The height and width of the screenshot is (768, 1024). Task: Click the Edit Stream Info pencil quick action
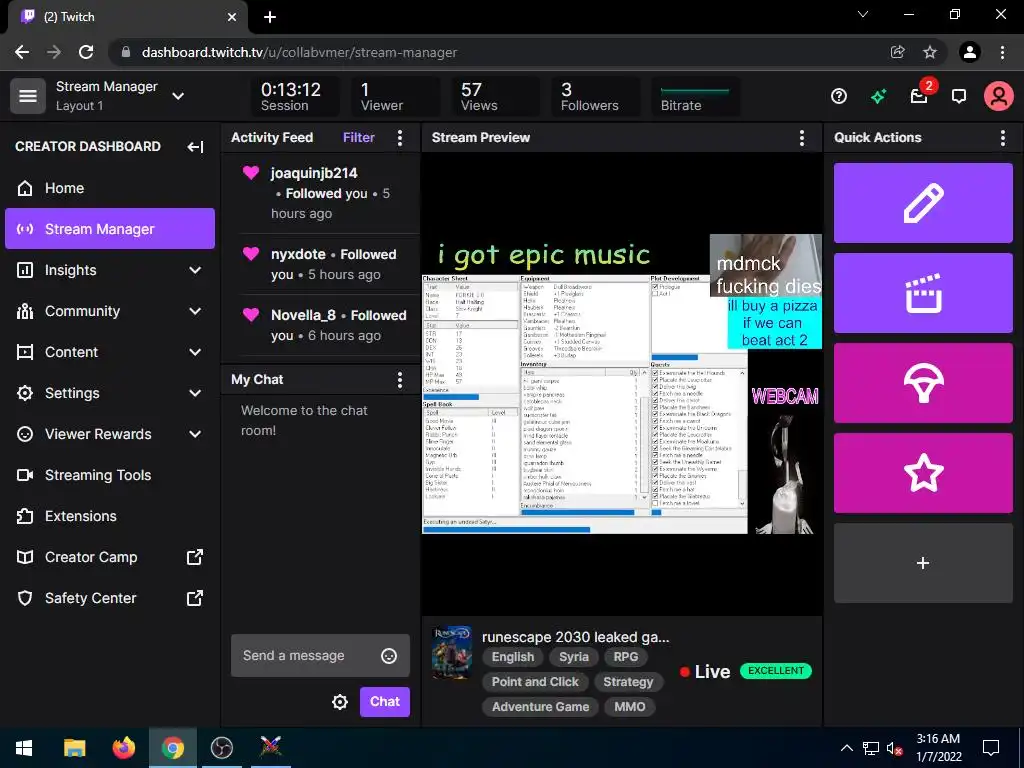[x=923, y=203]
